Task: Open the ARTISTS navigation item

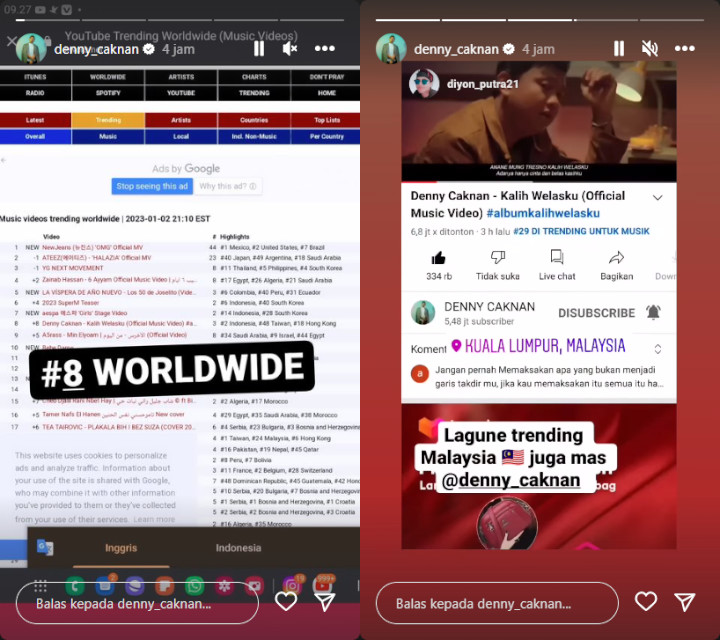Action: [181, 77]
